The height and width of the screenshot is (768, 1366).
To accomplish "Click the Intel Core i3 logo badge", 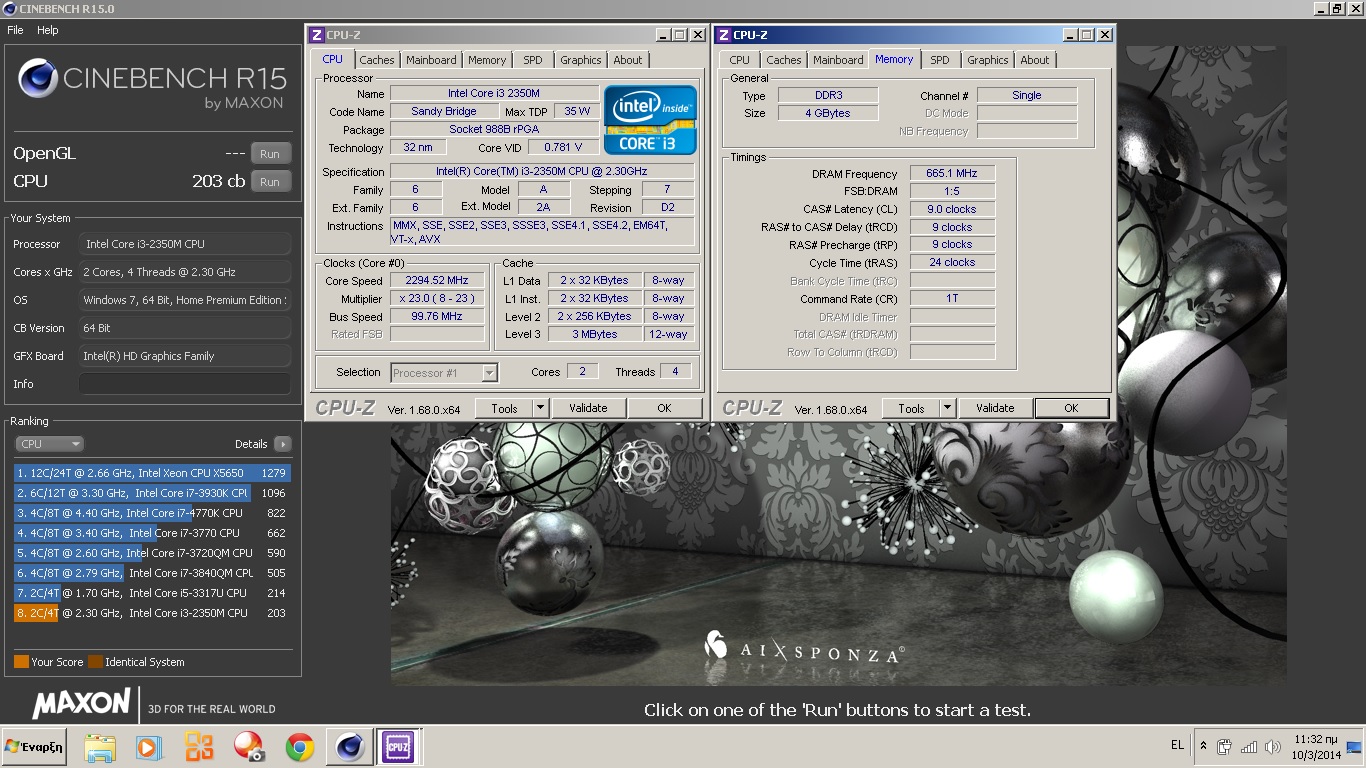I will coord(650,120).
